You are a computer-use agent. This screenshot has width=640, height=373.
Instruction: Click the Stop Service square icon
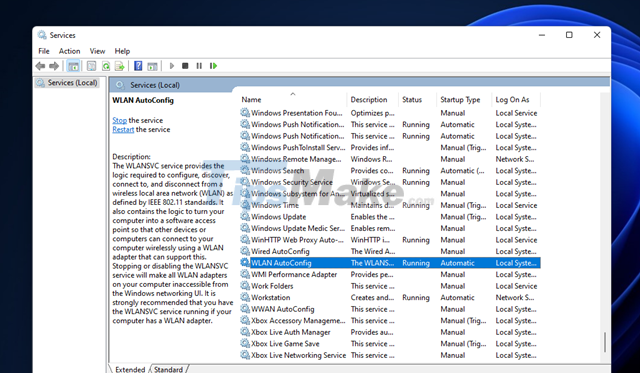click(x=185, y=66)
